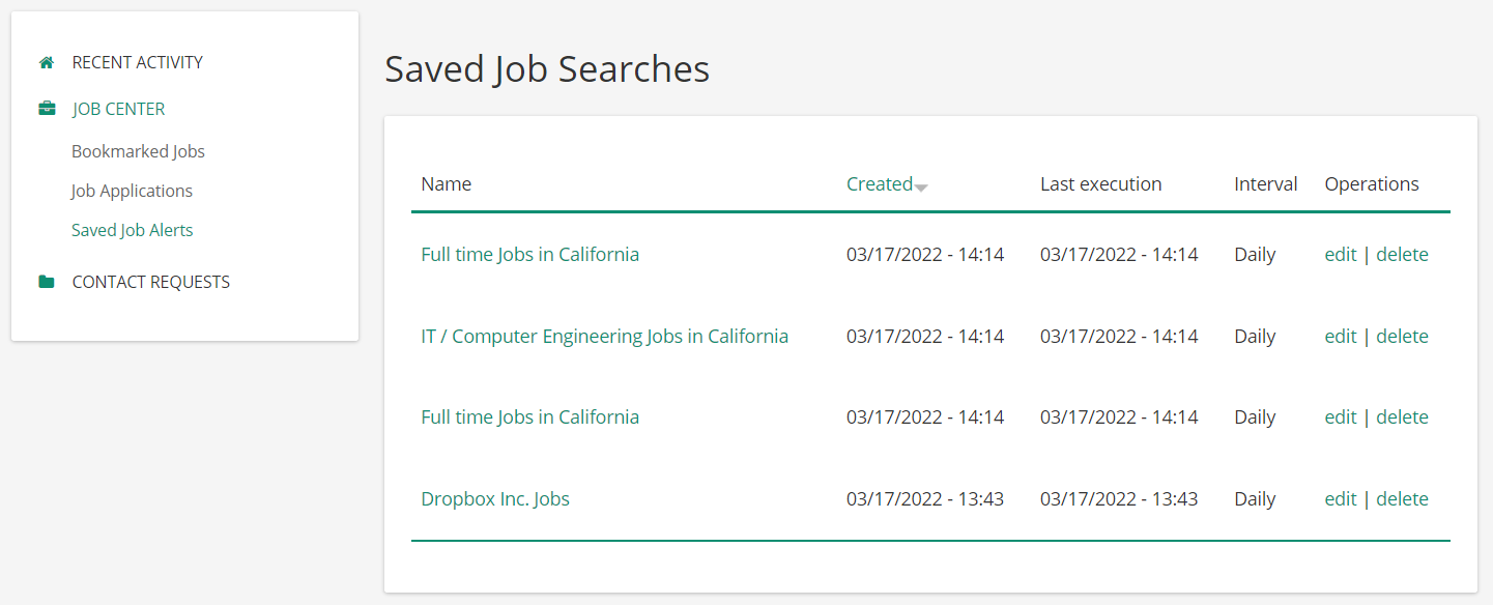Open the Saved Job Alerts page

134,229
